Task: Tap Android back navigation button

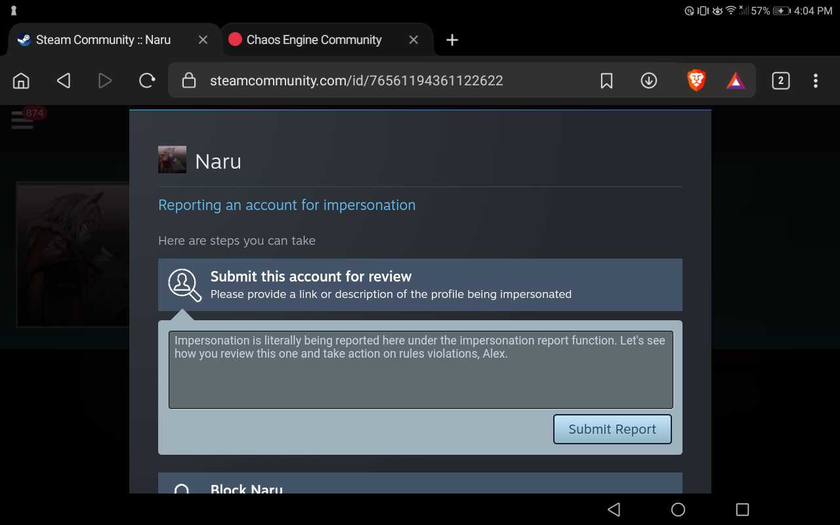Action: coord(614,509)
